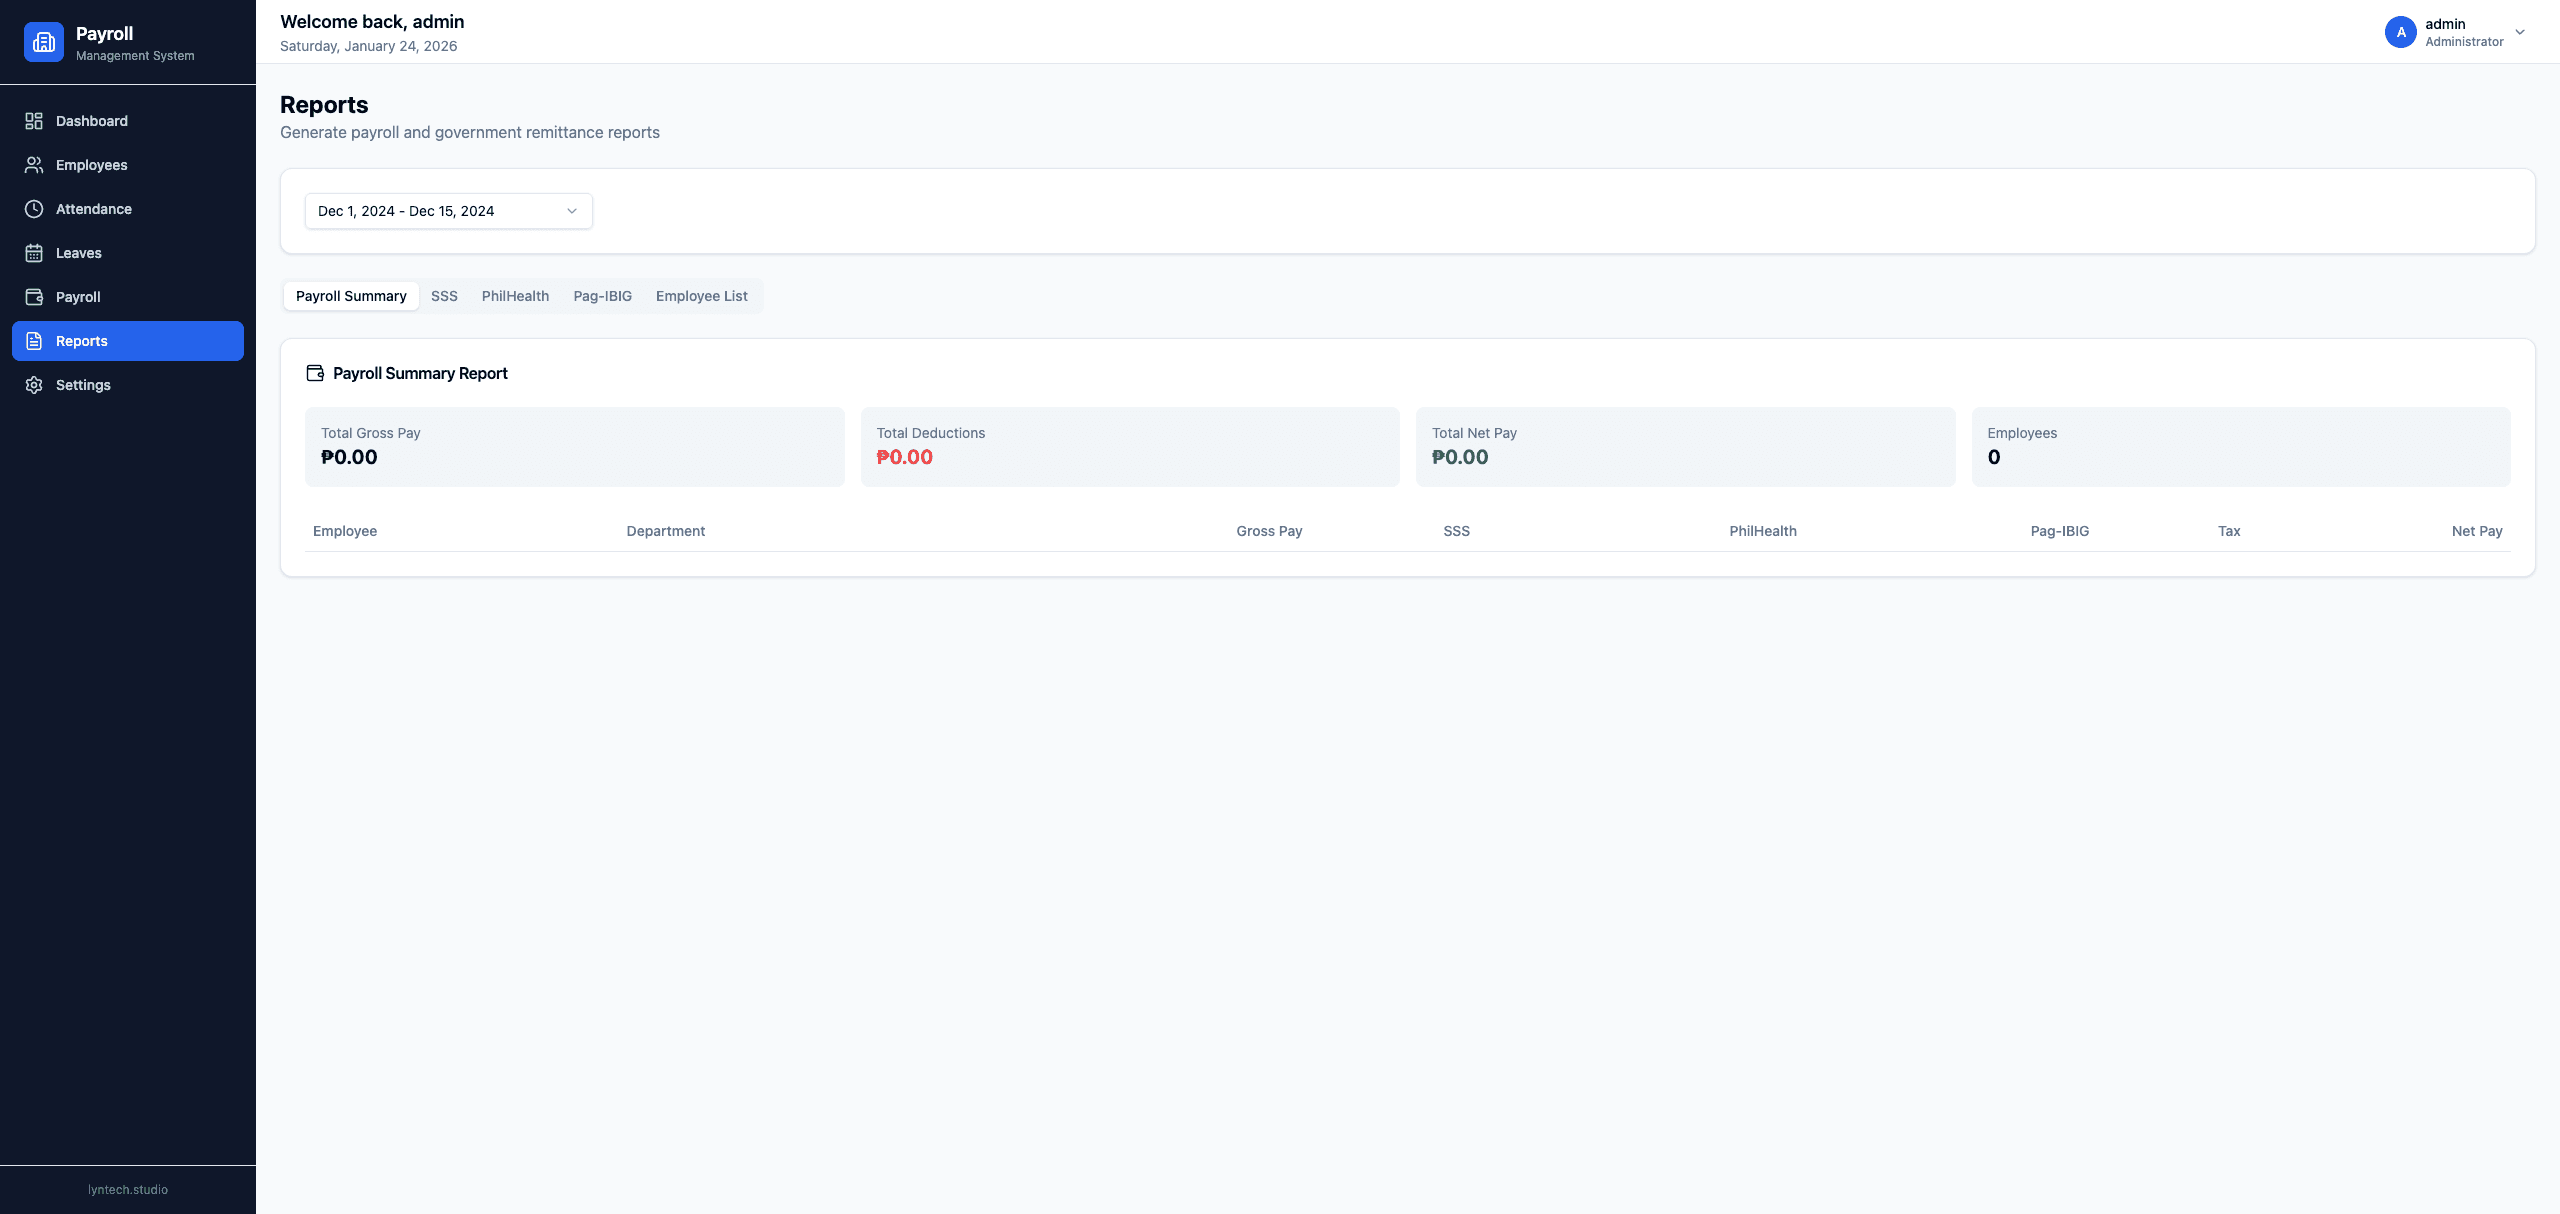Screen dimensions: 2560x1214
Task: Click the 'Saturday, January 24, 2026' date text
Action: coord(368,46)
